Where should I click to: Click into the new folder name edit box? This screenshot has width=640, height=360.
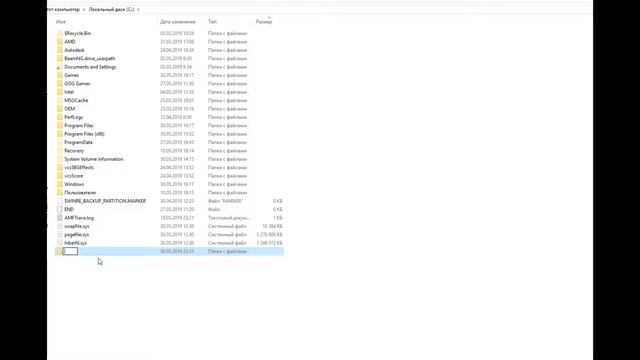[71, 251]
